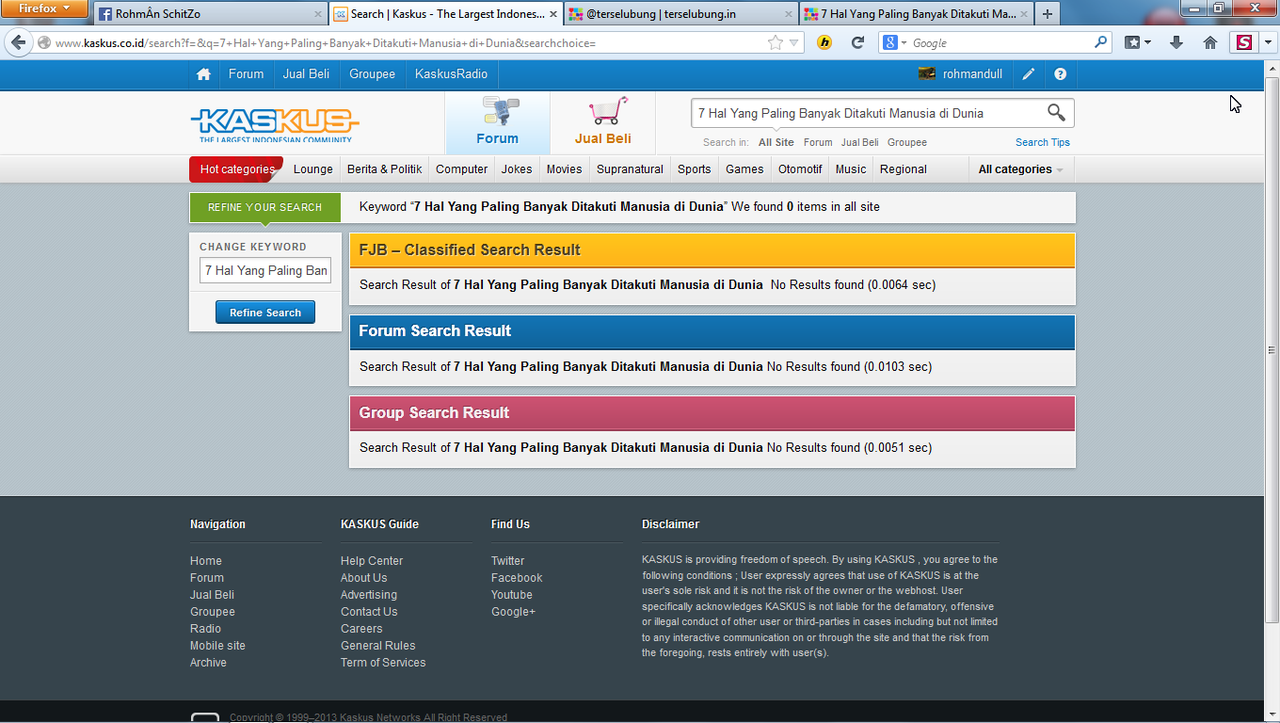1280x723 pixels.
Task: Click the Refine Search button
Action: pyautogui.click(x=265, y=312)
